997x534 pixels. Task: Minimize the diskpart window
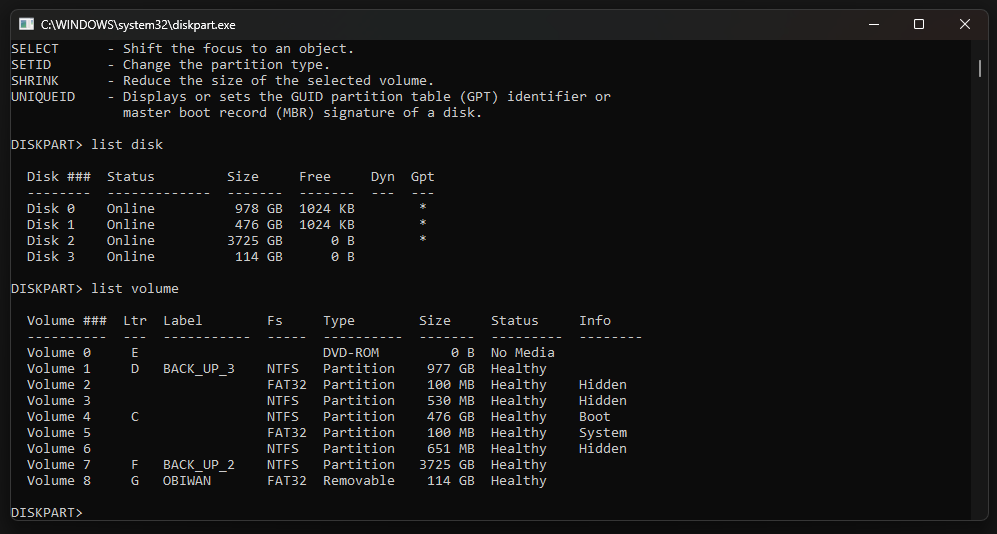tap(874, 24)
